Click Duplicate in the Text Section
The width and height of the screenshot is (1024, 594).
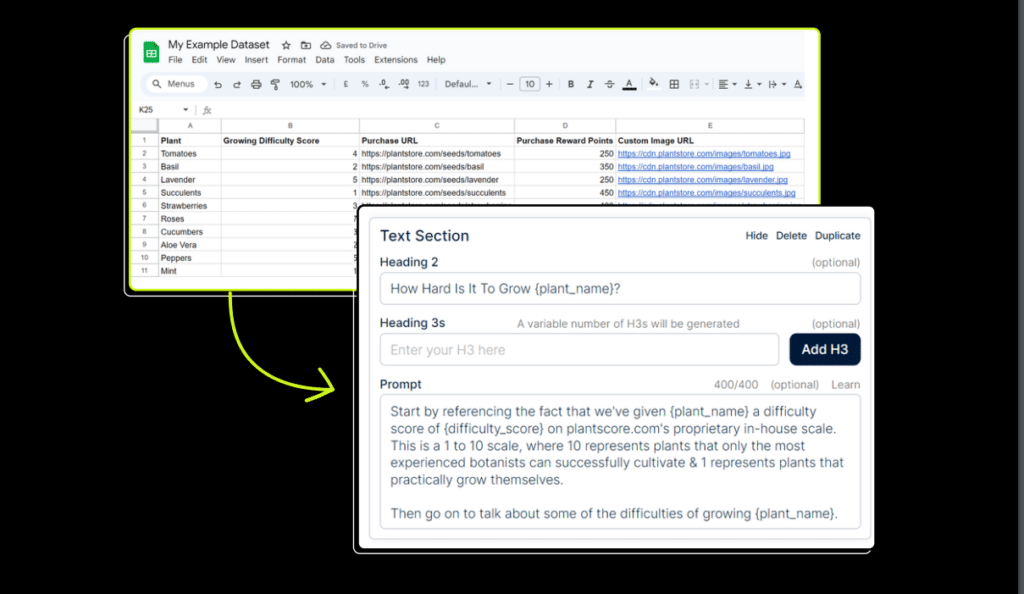pyautogui.click(x=837, y=236)
